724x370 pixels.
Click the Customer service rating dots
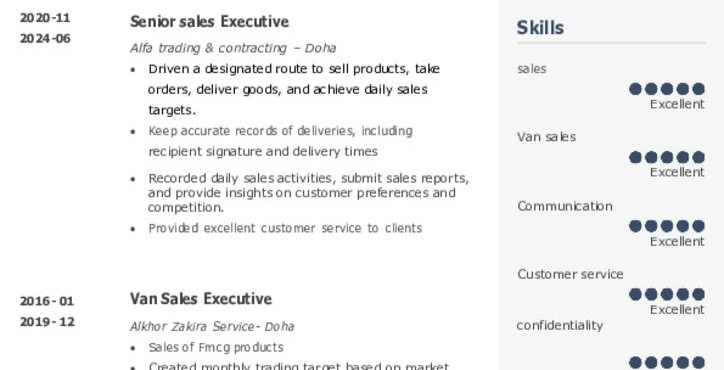point(667,294)
